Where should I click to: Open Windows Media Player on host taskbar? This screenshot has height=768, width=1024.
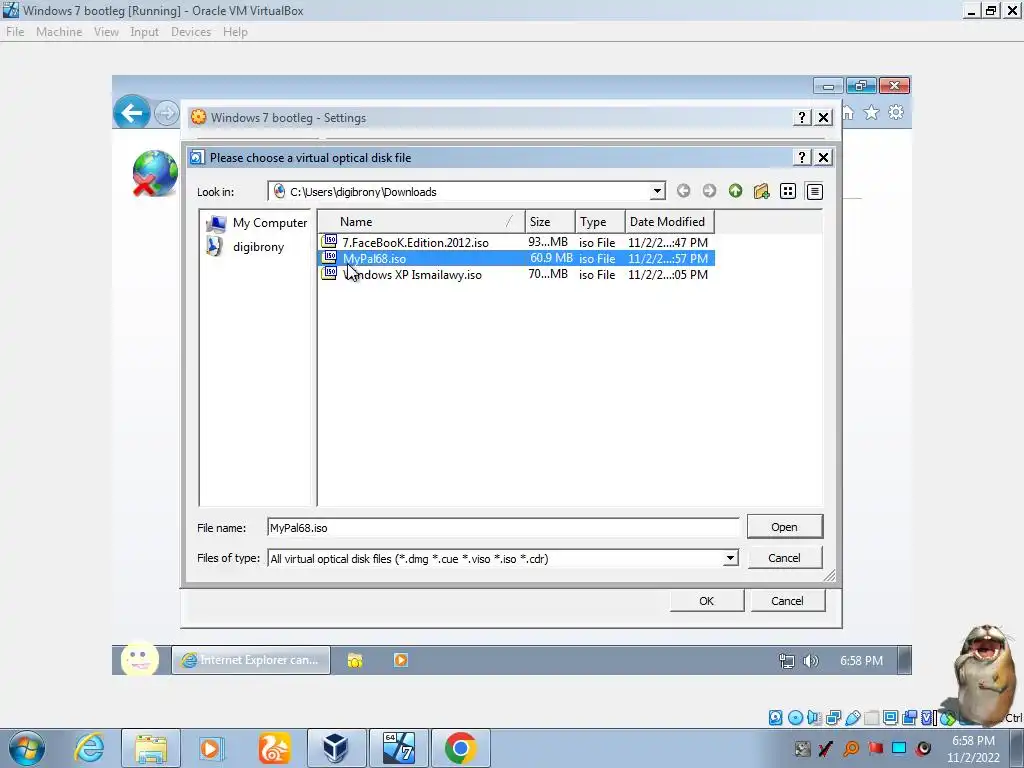pos(211,748)
